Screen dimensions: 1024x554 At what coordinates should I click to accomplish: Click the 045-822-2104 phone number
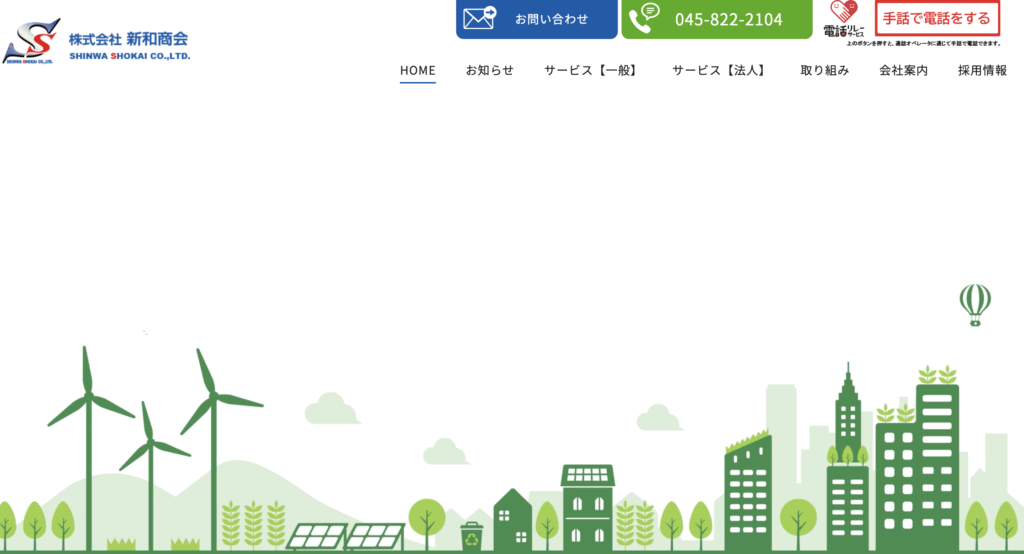[x=728, y=19]
